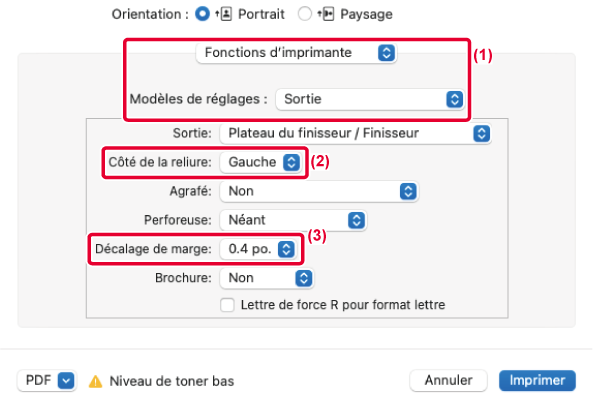
Task: Enable Lettre de force R pour format lettre
Action: pos(227,305)
